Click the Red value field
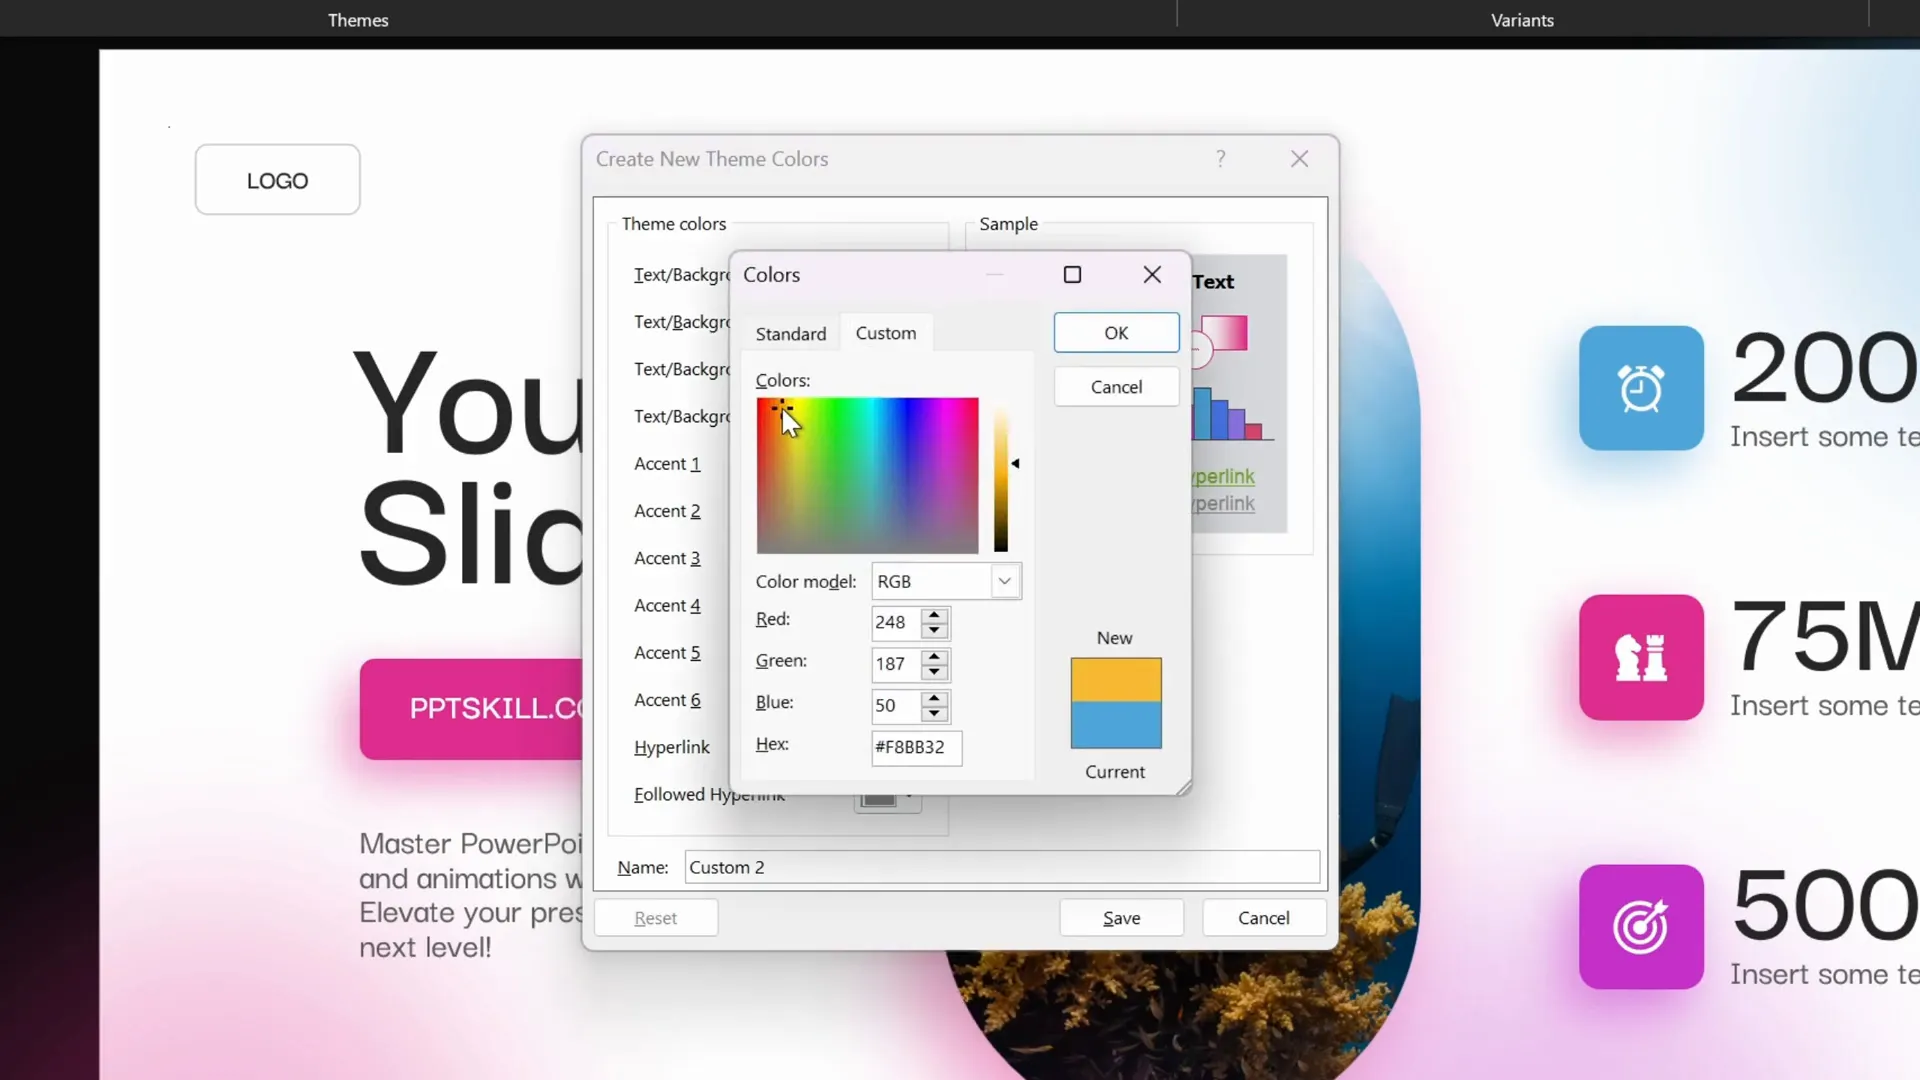Screen dimensions: 1920x1080 [896, 622]
